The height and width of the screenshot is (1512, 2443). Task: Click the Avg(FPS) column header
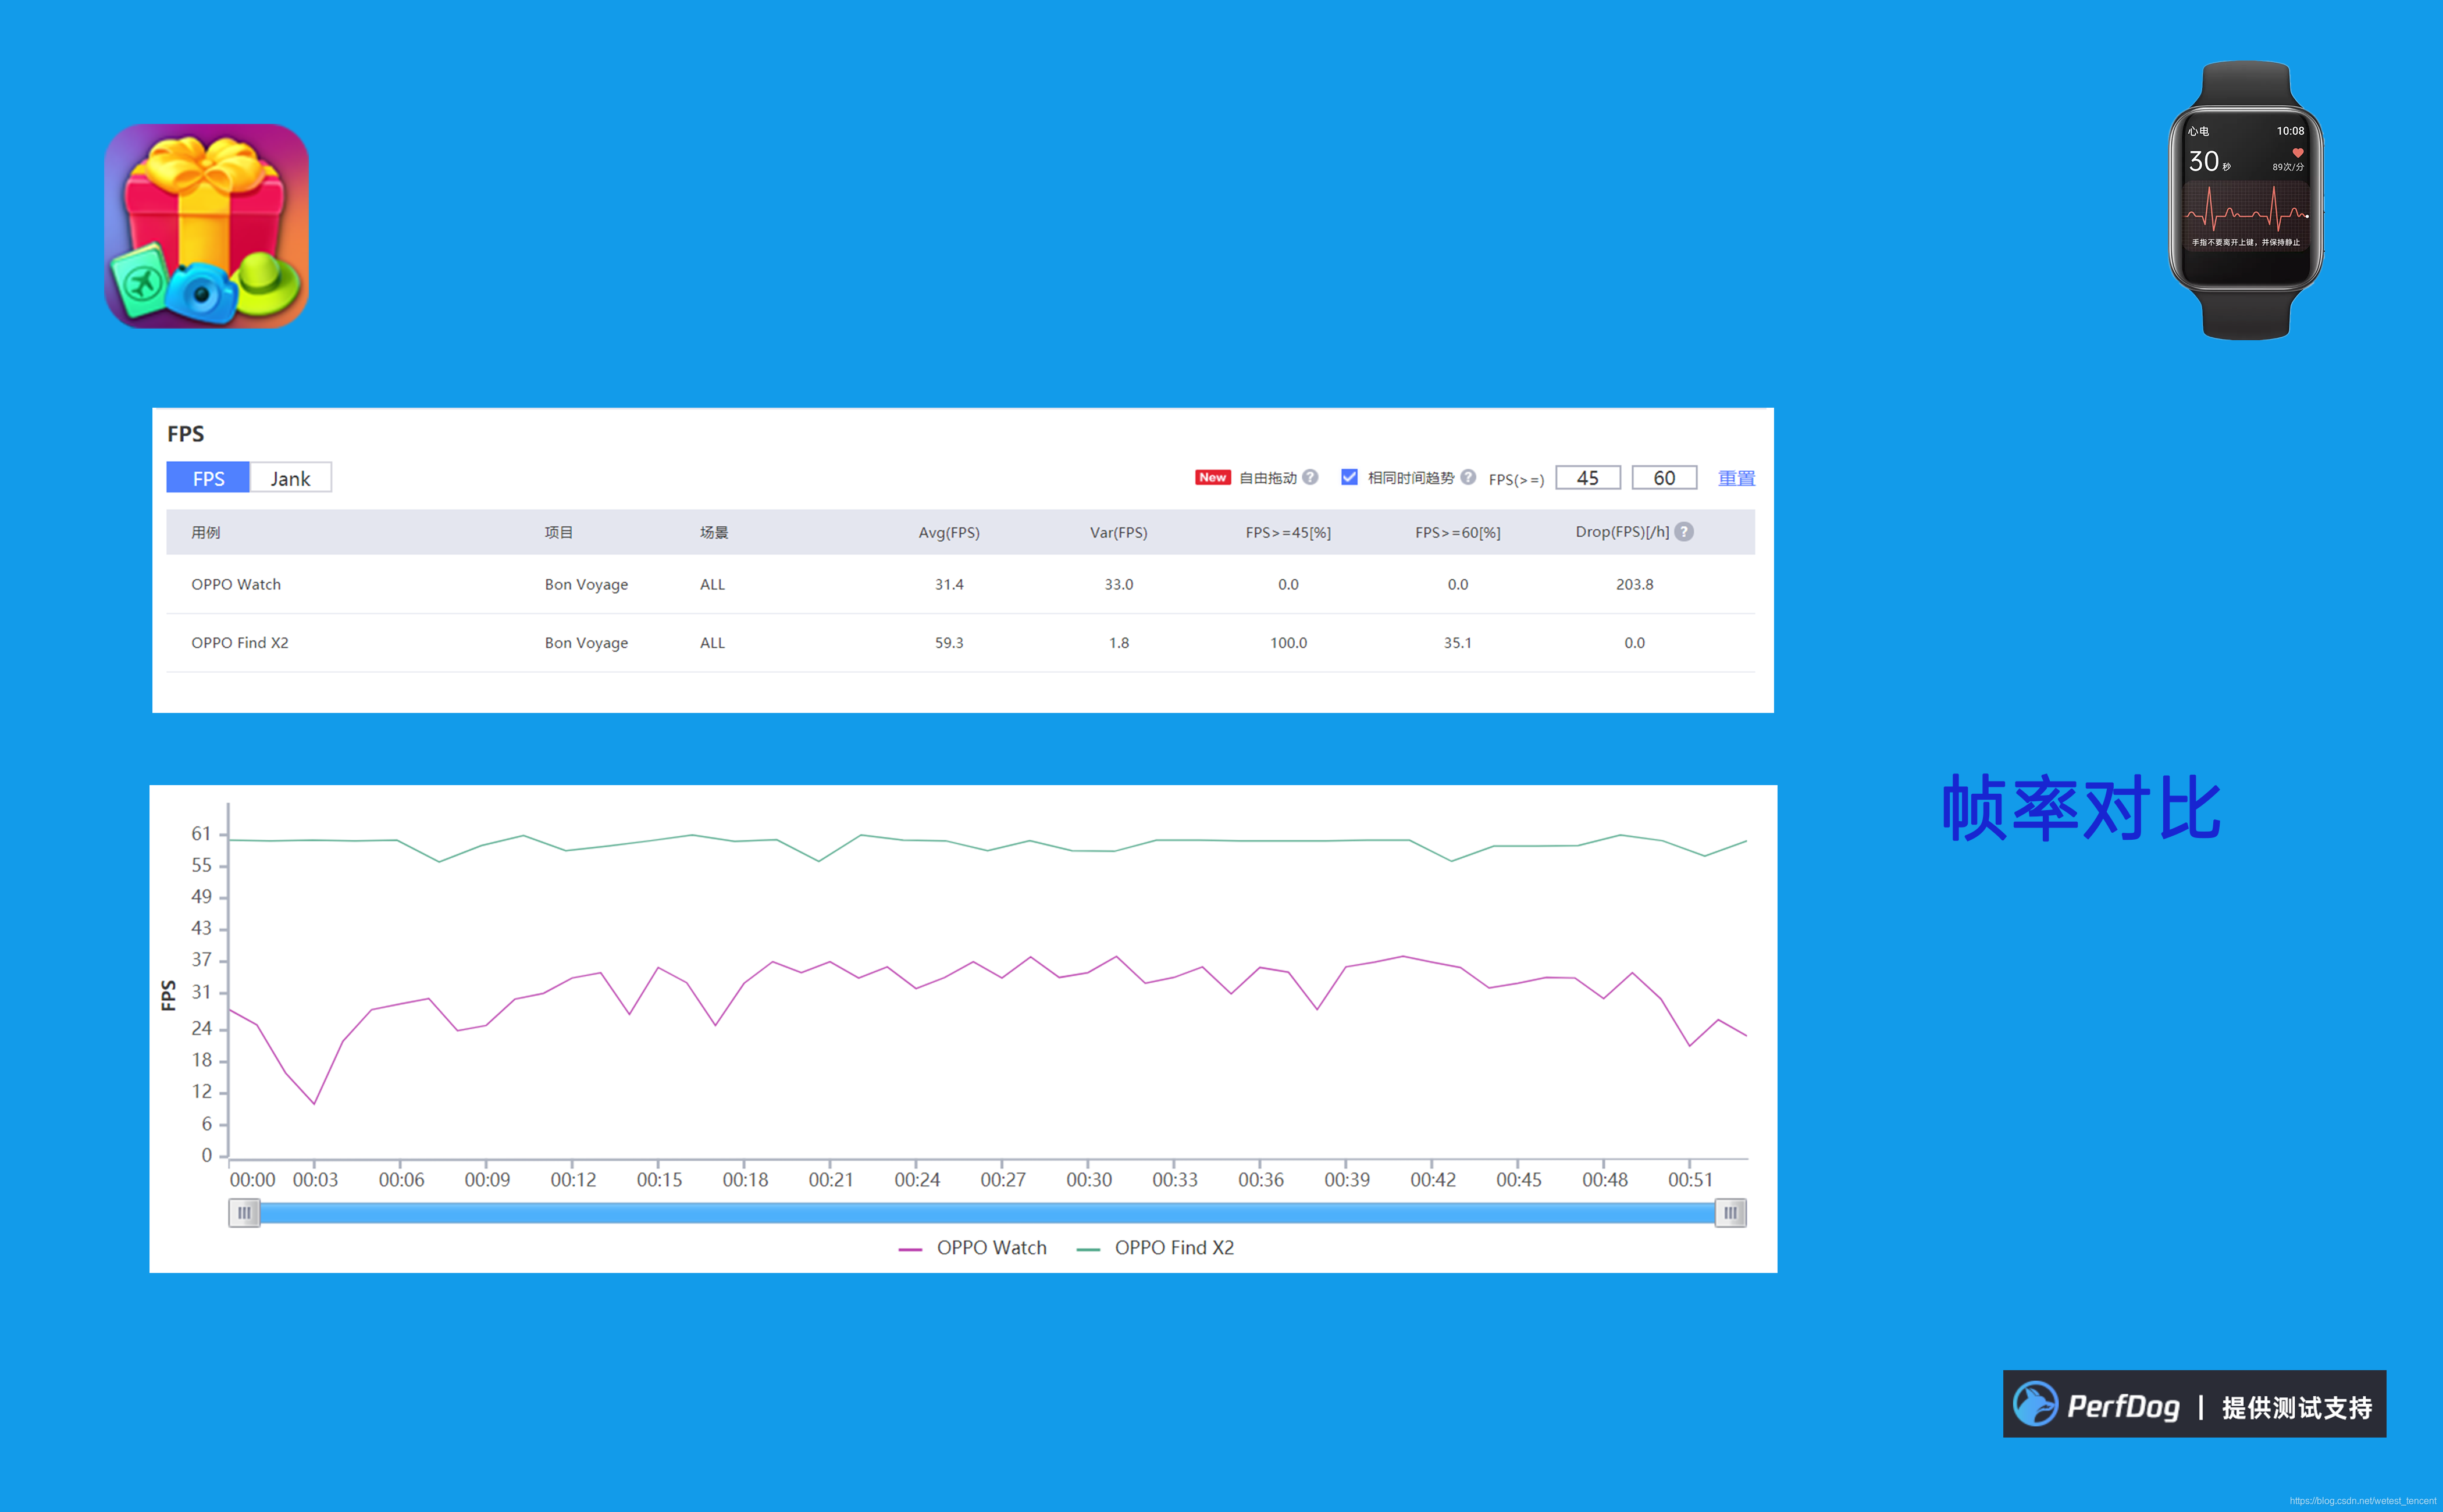click(x=948, y=532)
